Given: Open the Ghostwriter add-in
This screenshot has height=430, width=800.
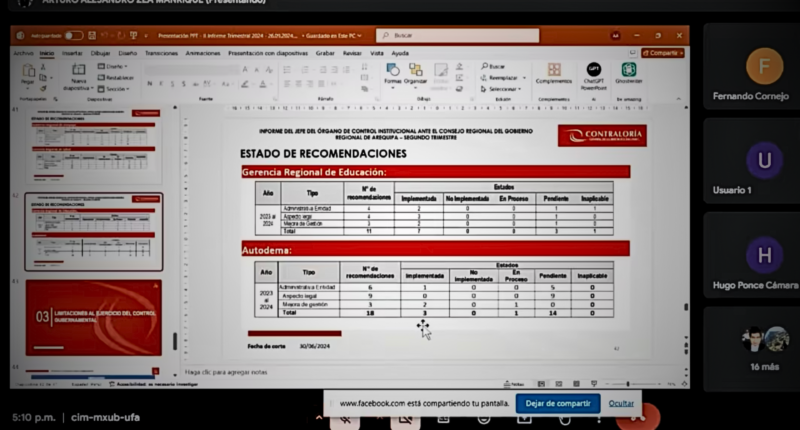Looking at the screenshot, I should tap(629, 73).
